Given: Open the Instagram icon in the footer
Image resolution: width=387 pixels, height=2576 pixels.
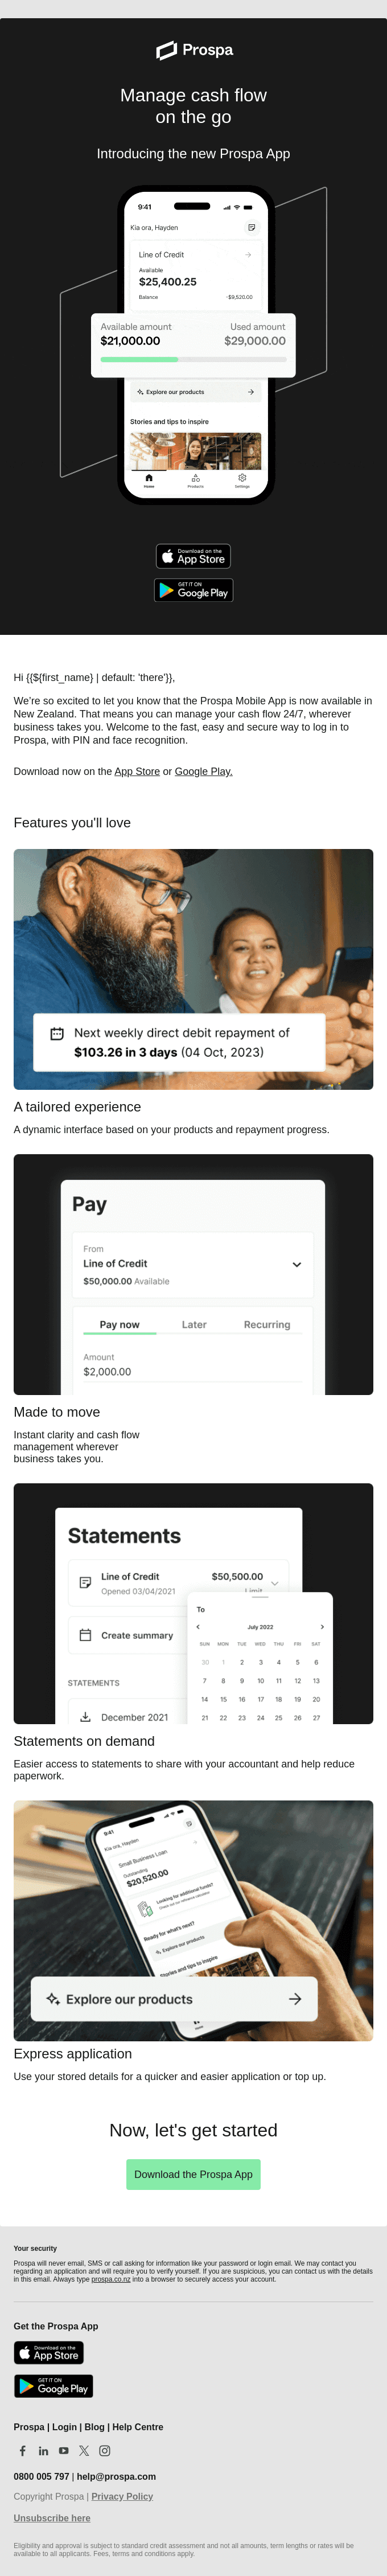Looking at the screenshot, I should point(104,2450).
